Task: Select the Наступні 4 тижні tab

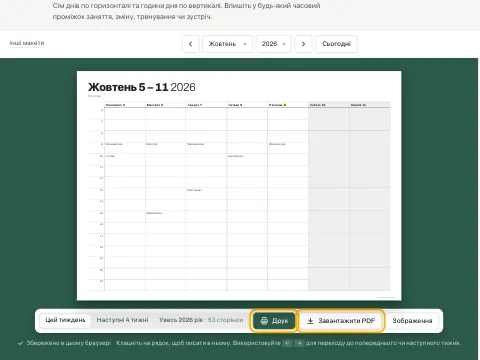Action: click(x=122, y=320)
